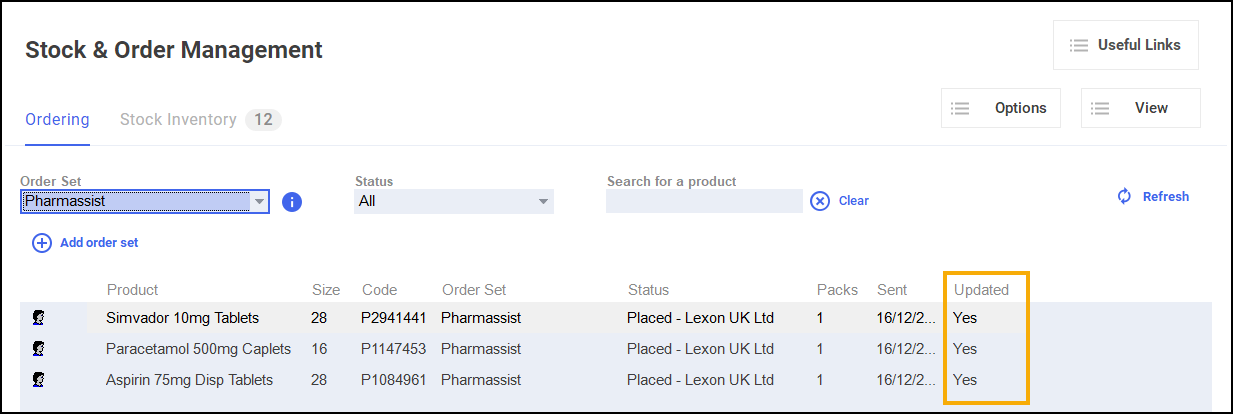Image resolution: width=1233 pixels, height=414 pixels.
Task: Click the Search for a product field
Action: [704, 201]
